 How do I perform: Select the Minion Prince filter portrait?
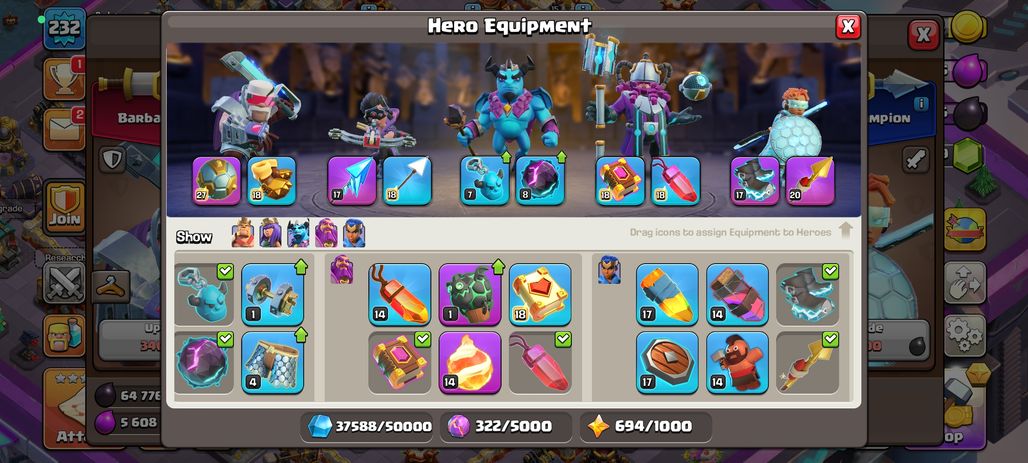[298, 233]
